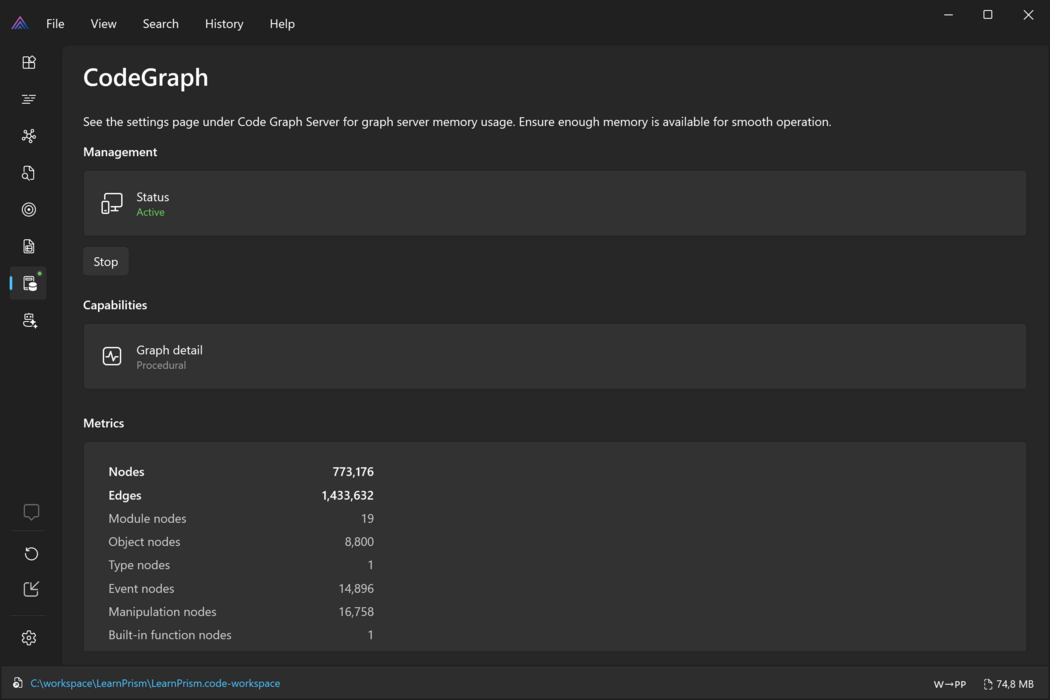Stop the code graph server
The image size is (1050, 700).
click(106, 261)
